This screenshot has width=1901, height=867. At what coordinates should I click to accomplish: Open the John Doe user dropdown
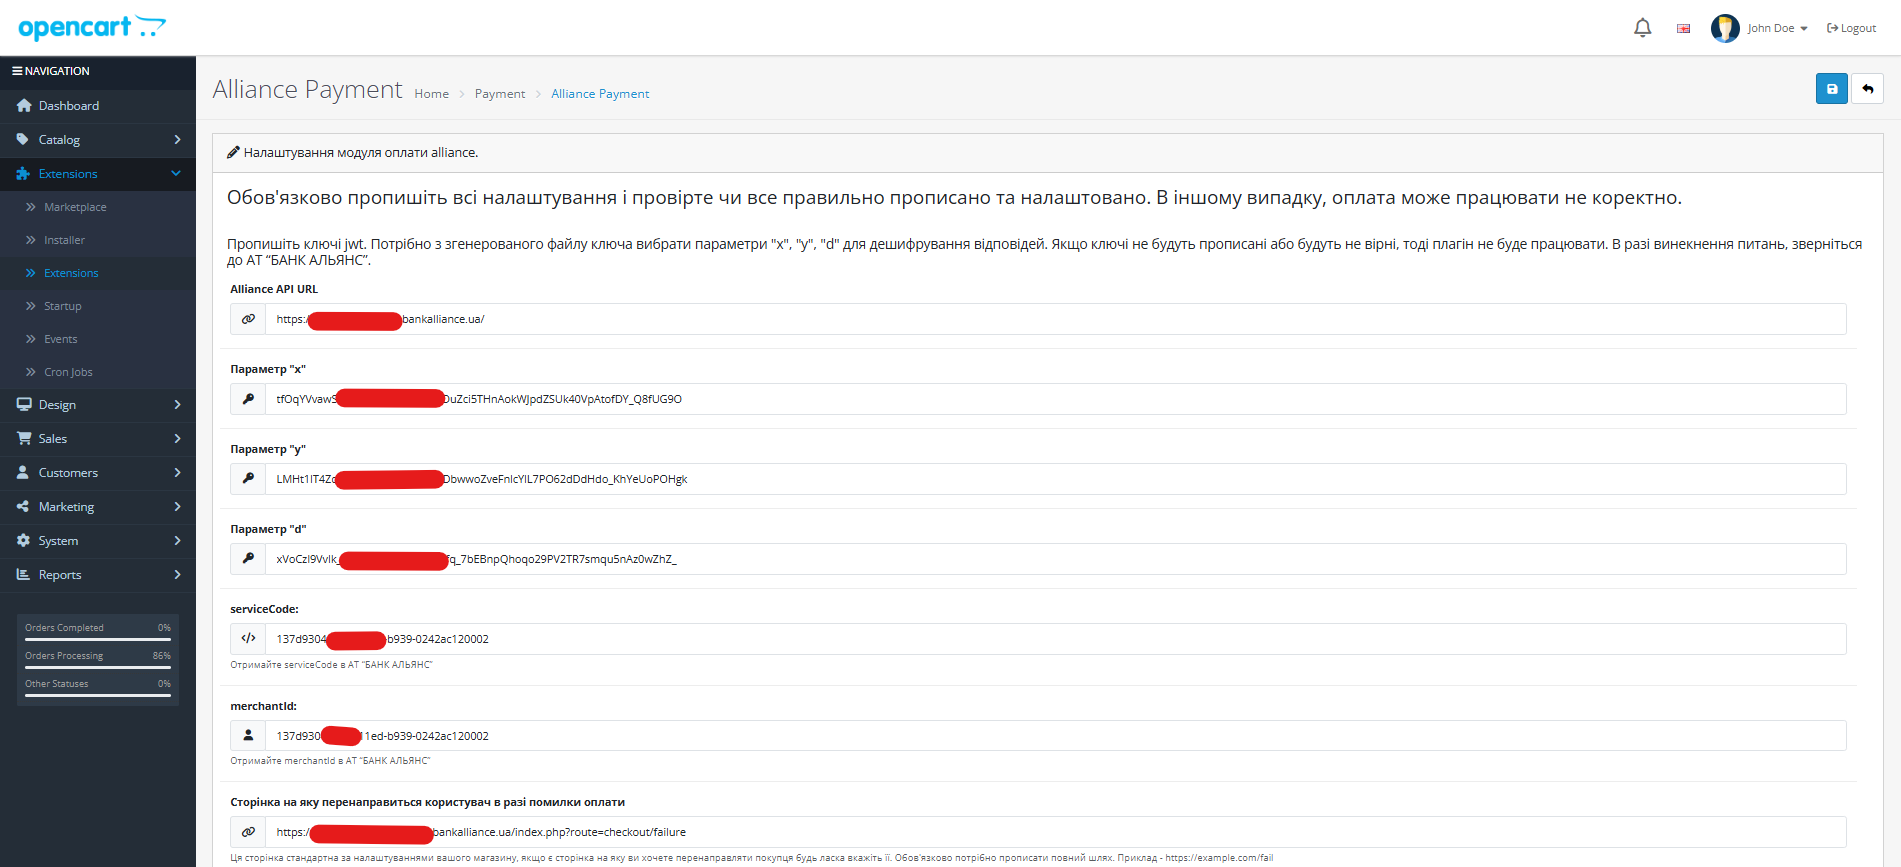pos(1777,28)
